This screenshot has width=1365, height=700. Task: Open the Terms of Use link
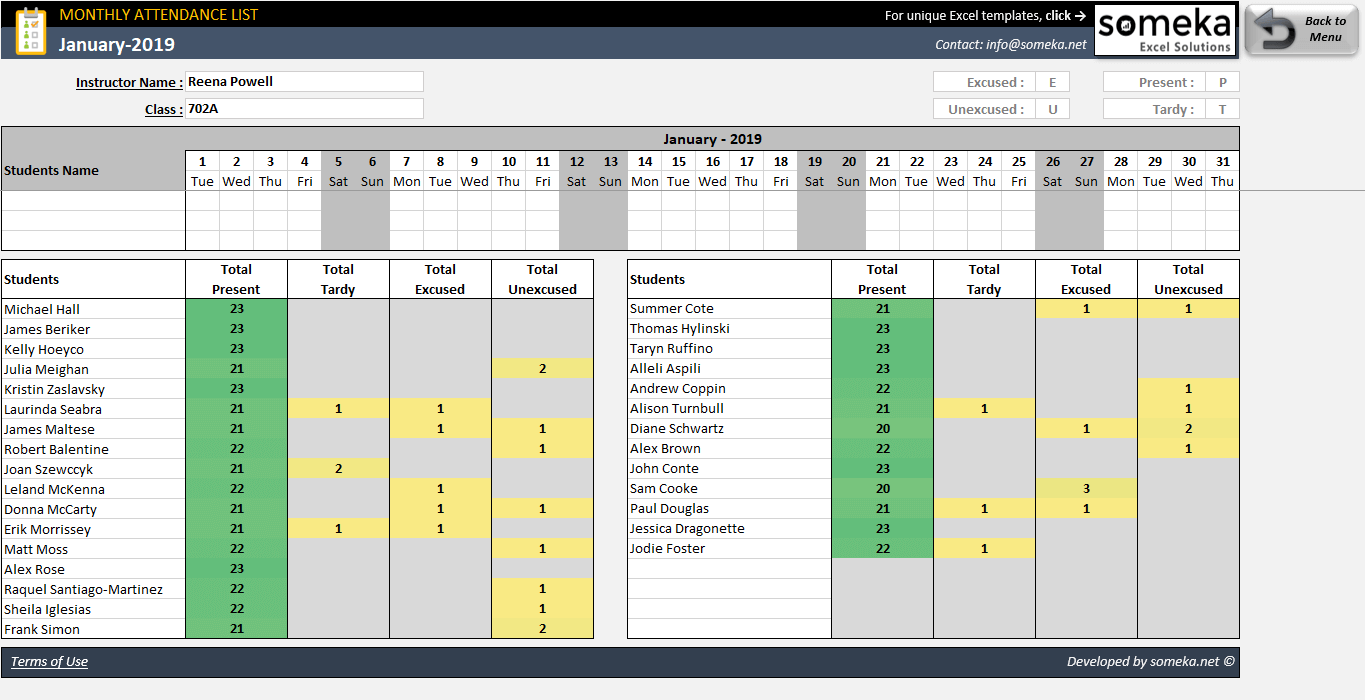49,661
